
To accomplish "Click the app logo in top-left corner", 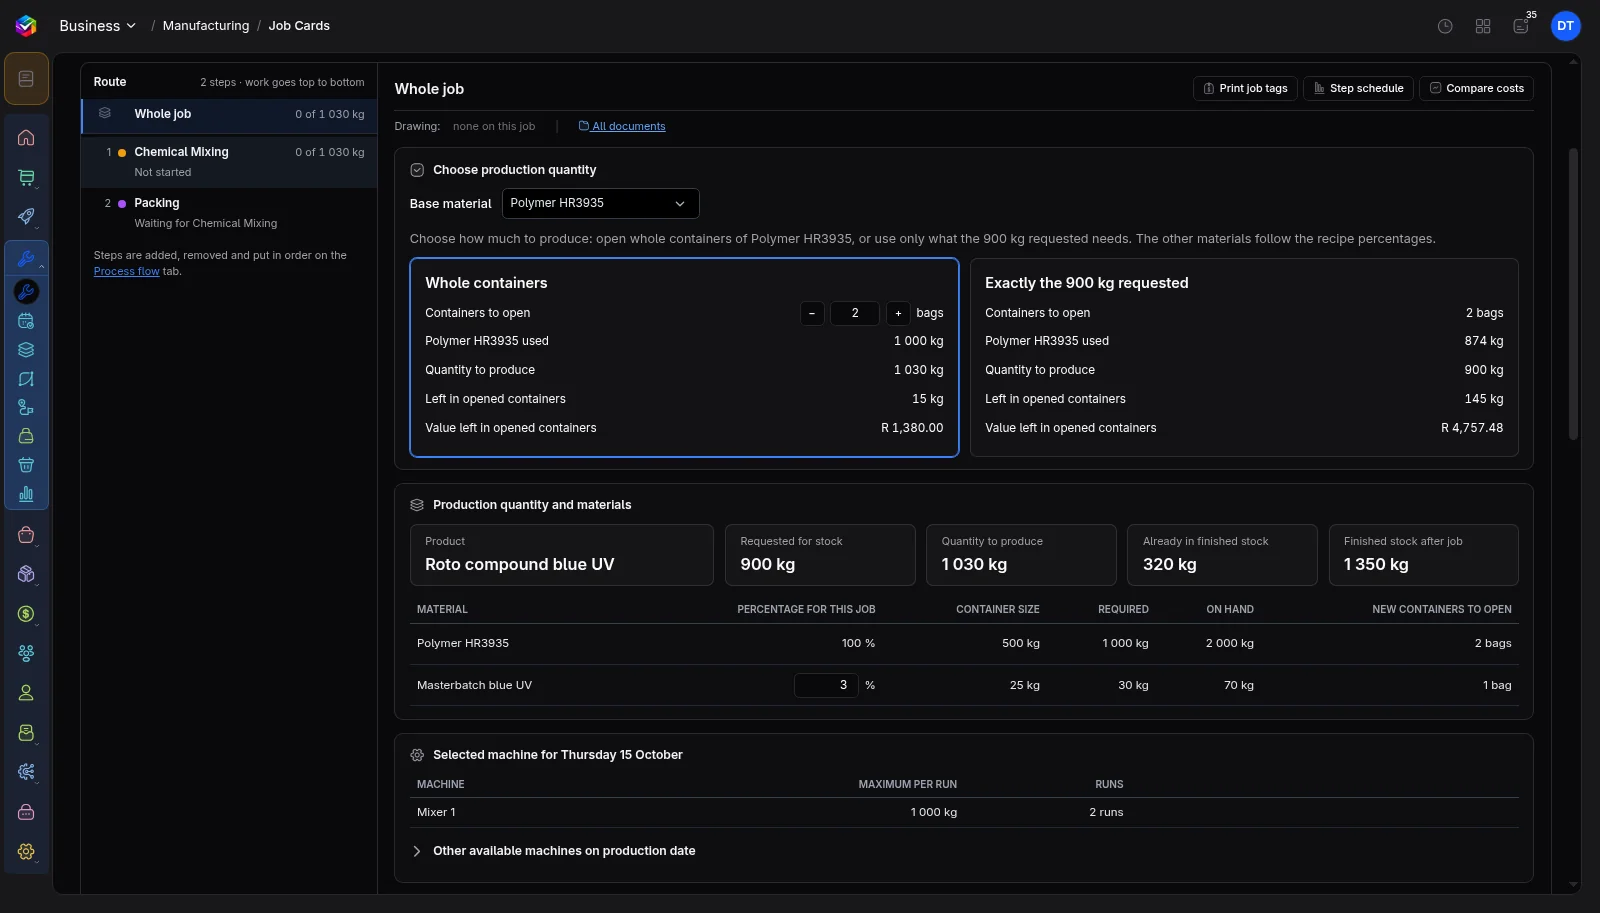I will pos(26,26).
